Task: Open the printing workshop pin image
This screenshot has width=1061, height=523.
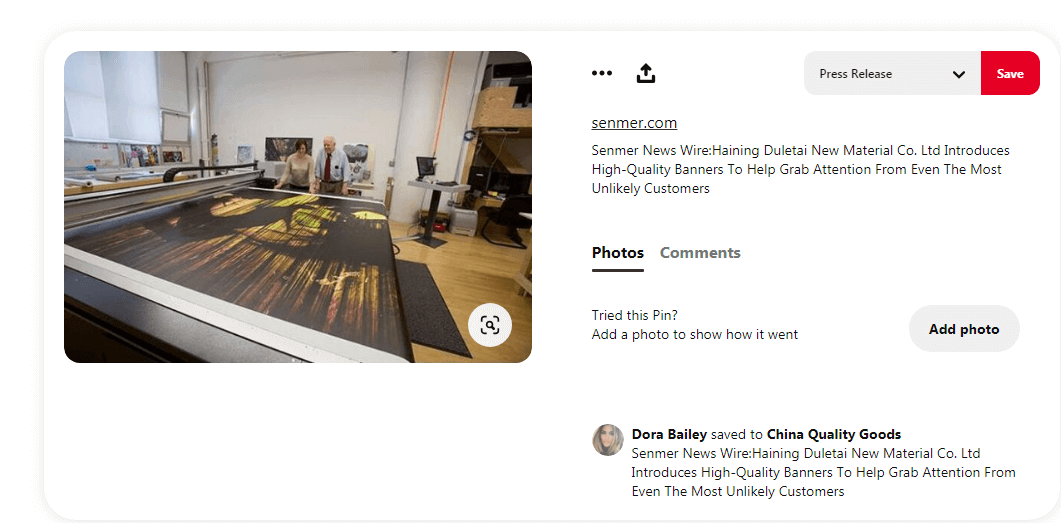Action: 298,207
